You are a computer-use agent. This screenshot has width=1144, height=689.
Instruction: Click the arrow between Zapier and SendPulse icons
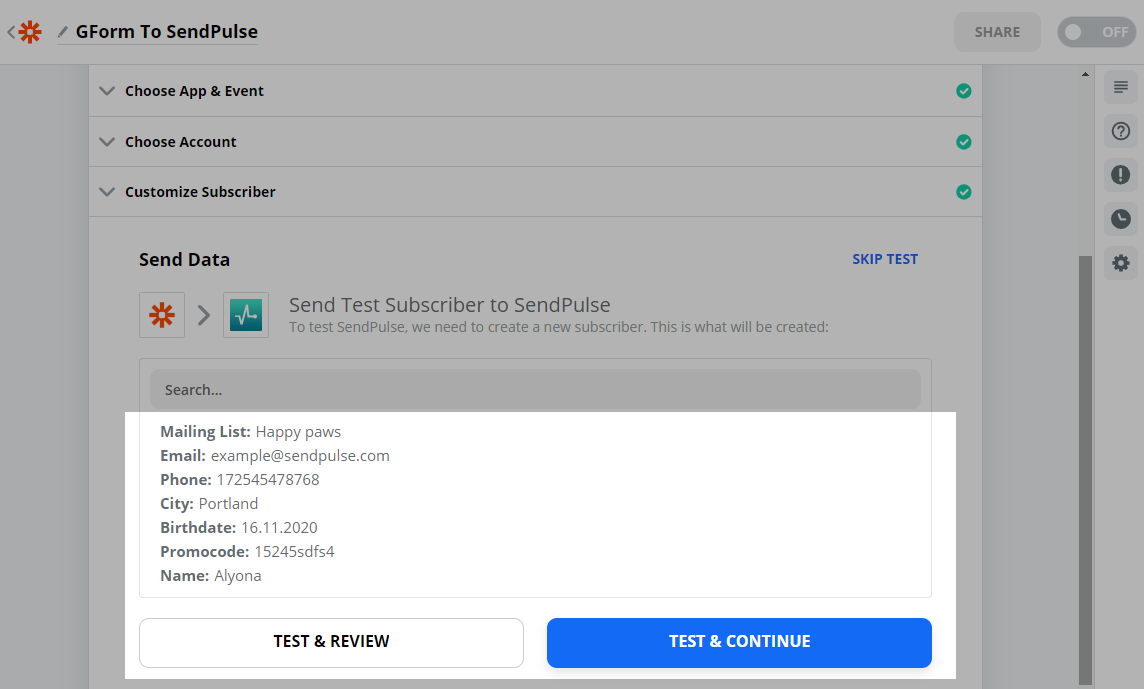tap(204, 315)
